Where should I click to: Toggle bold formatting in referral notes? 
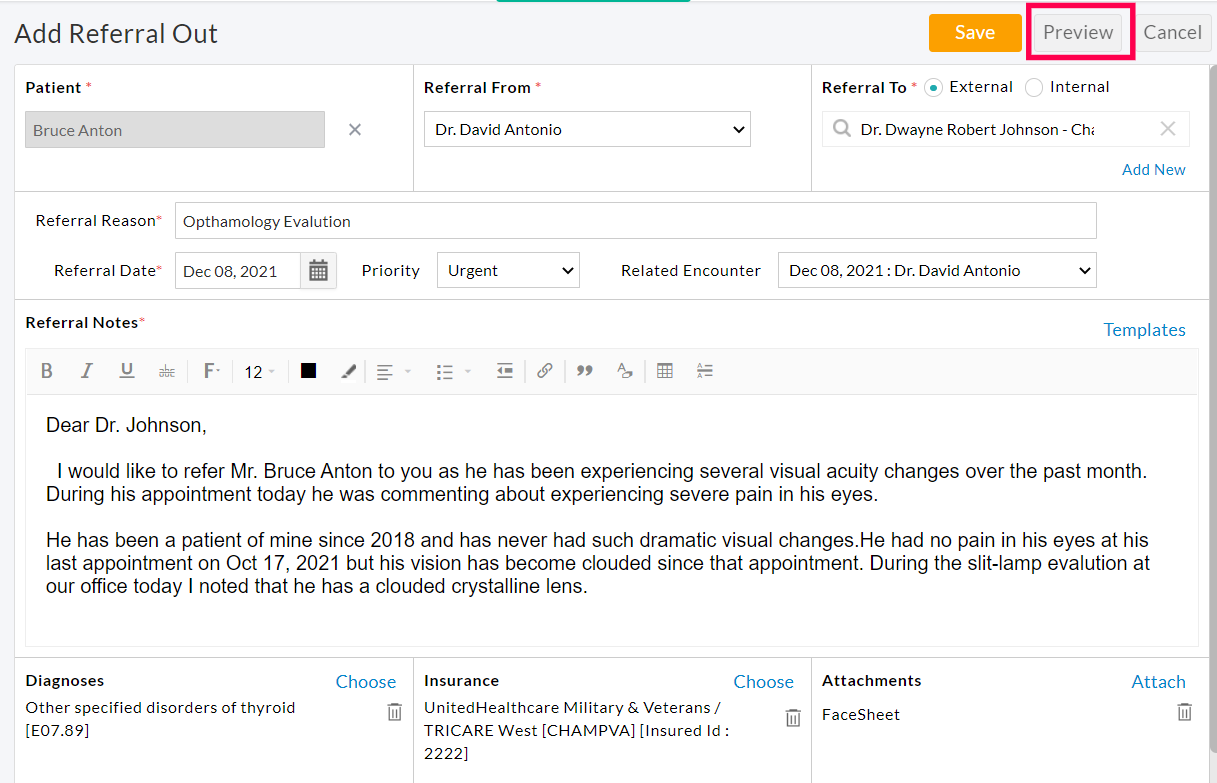click(x=46, y=370)
